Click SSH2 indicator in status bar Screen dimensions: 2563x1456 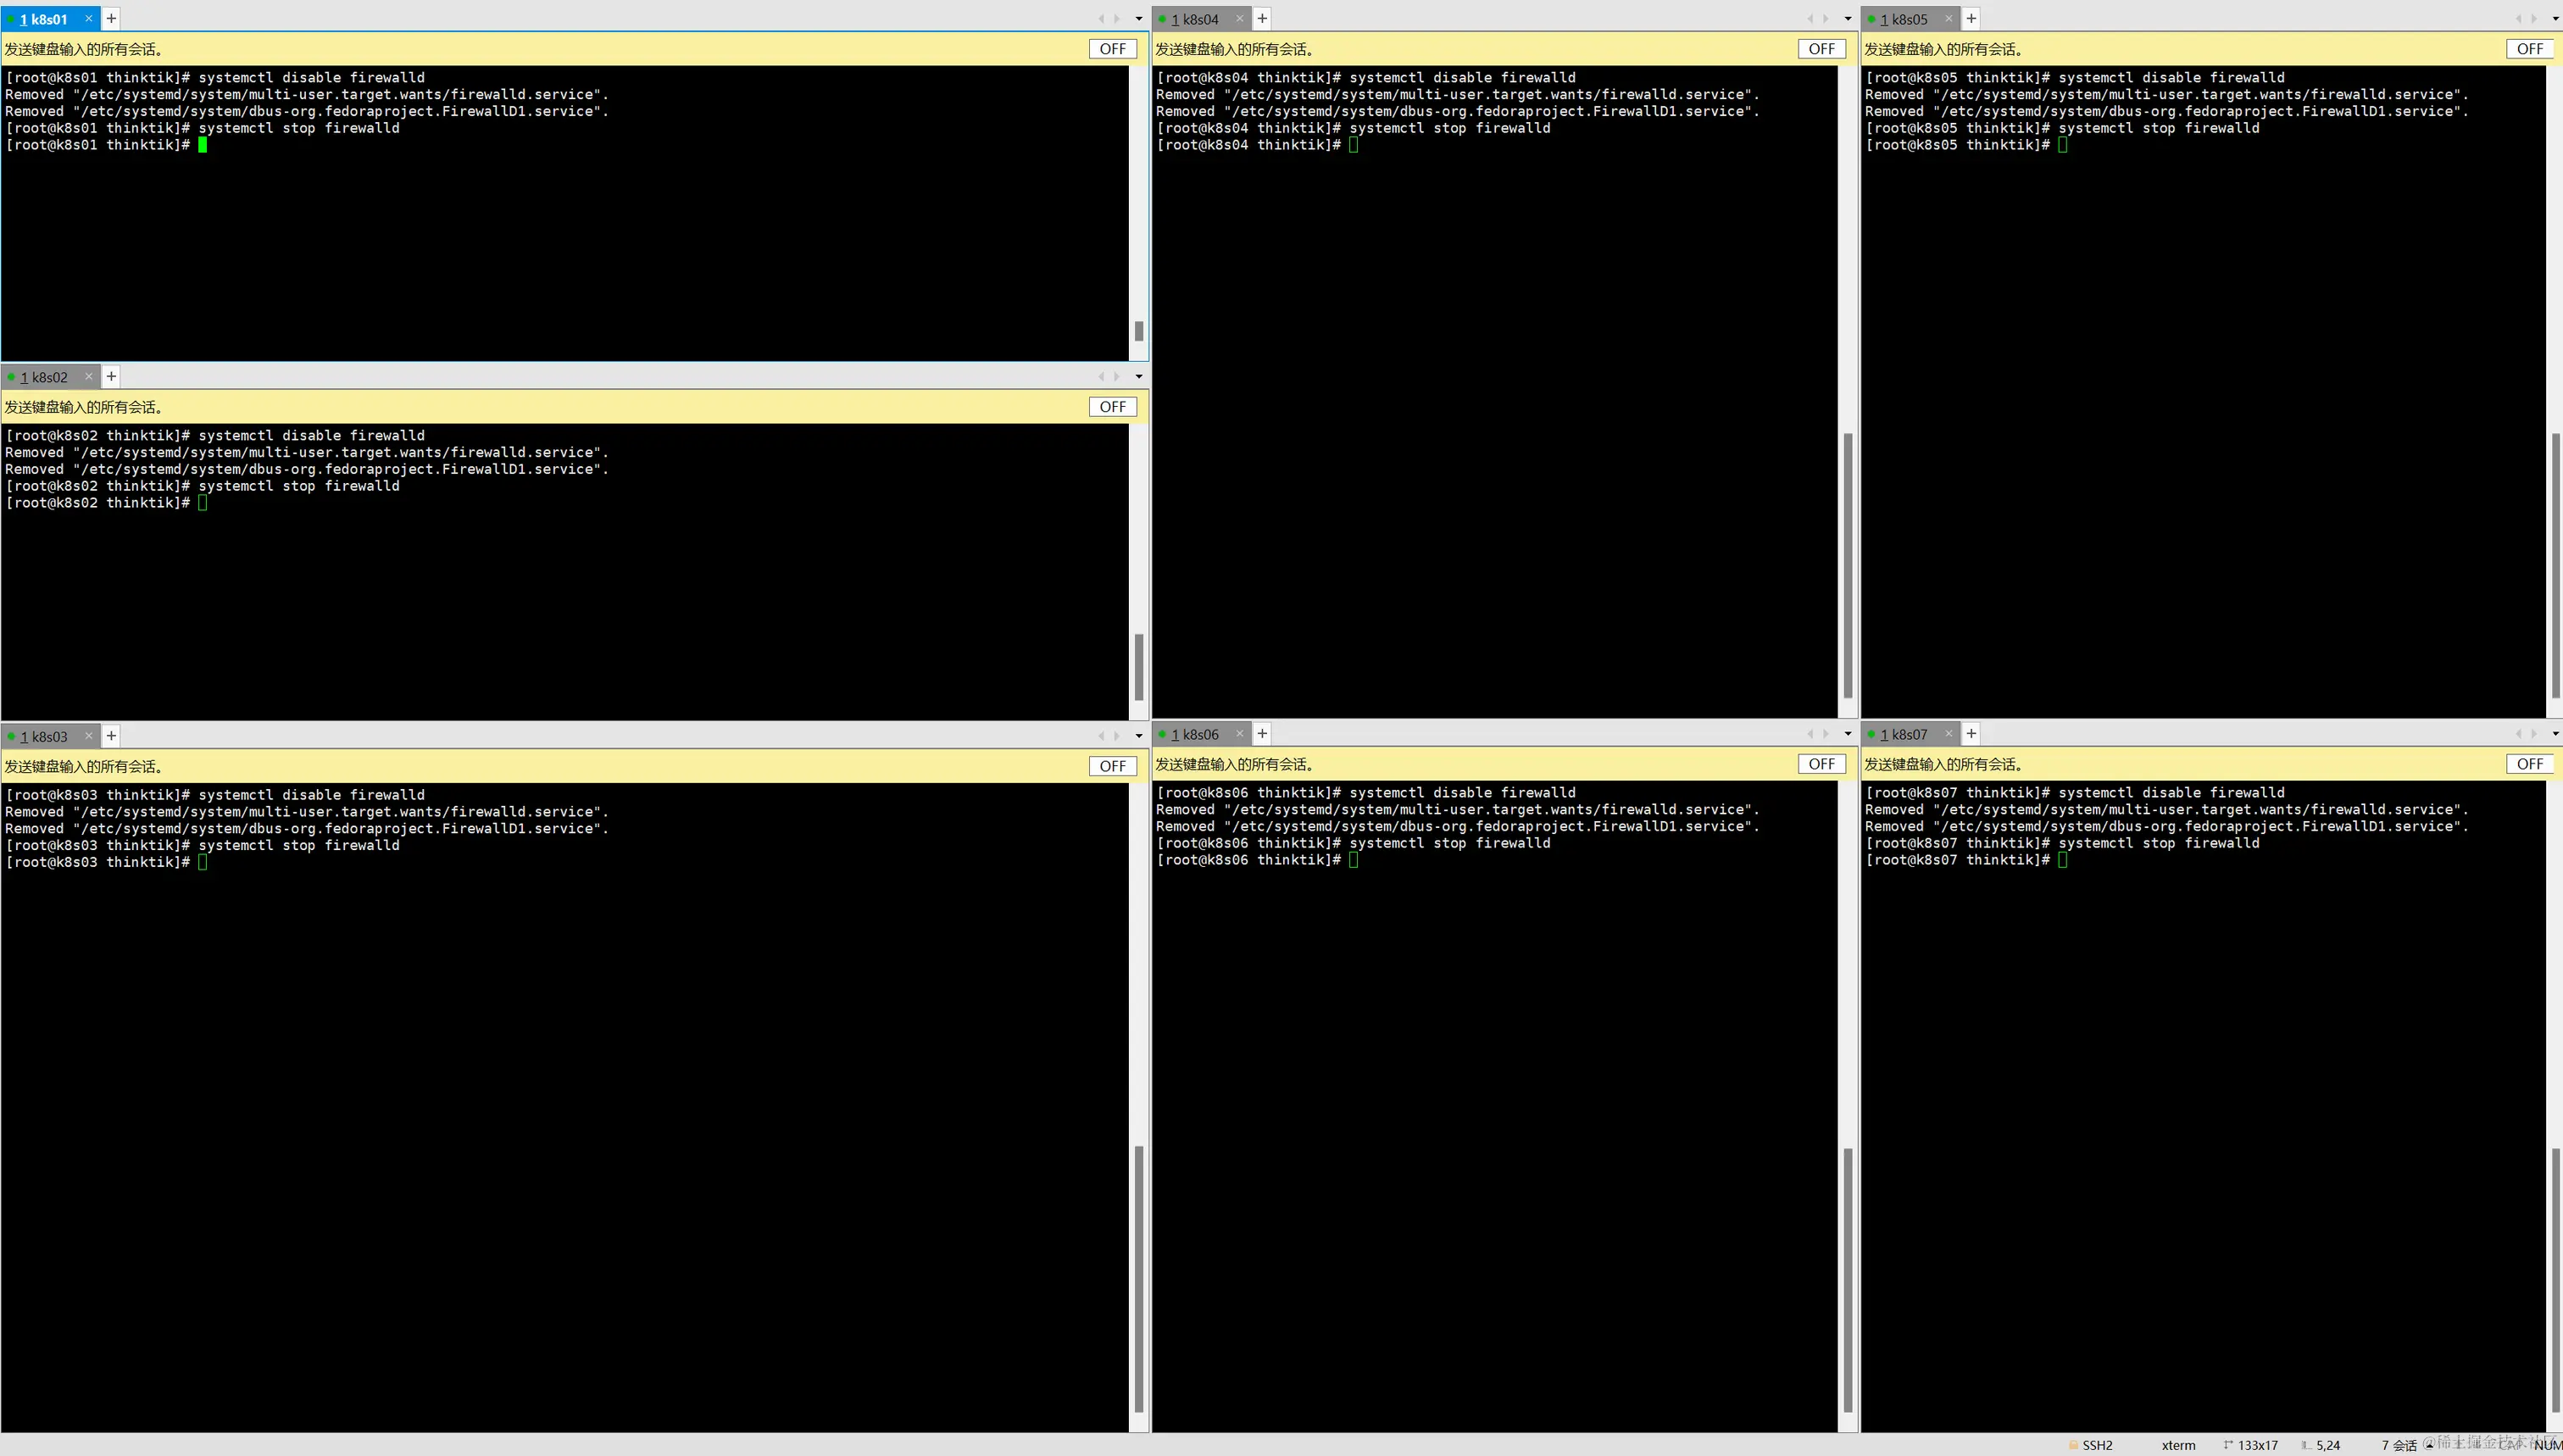[2095, 1445]
